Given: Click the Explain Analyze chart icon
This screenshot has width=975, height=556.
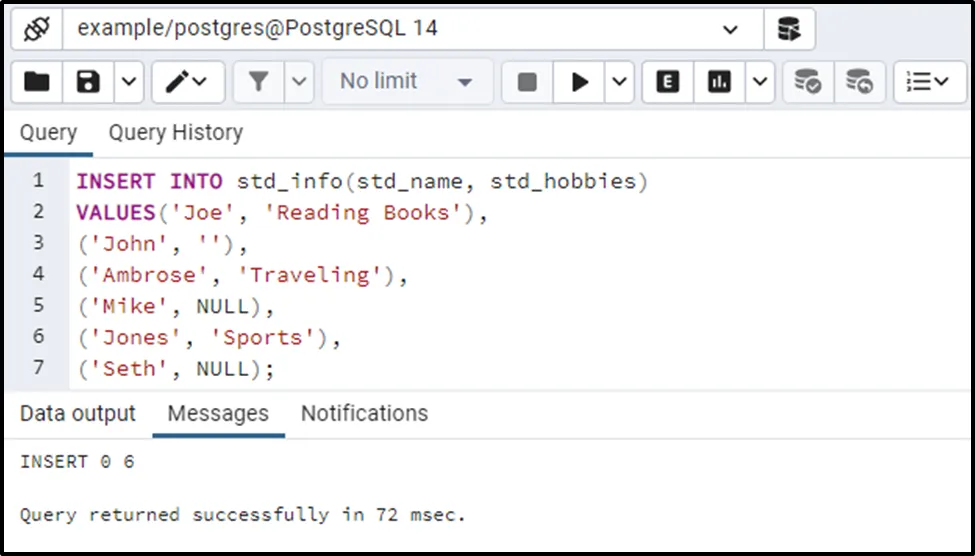Looking at the screenshot, I should (x=719, y=82).
